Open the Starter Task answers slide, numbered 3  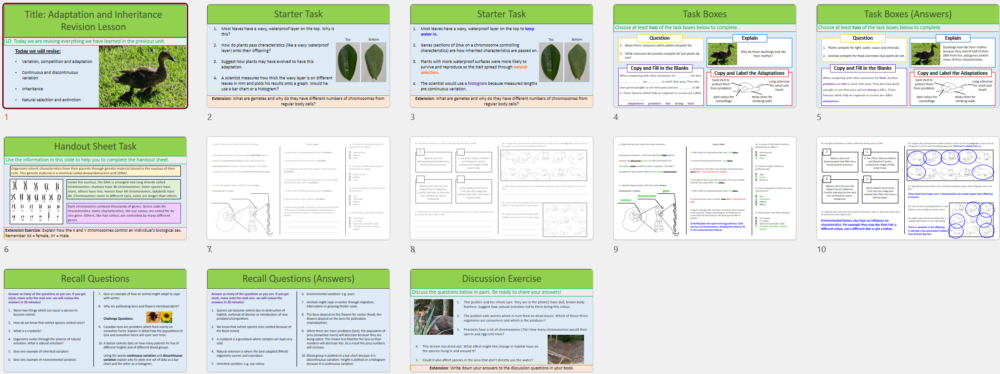pyautogui.click(x=501, y=56)
